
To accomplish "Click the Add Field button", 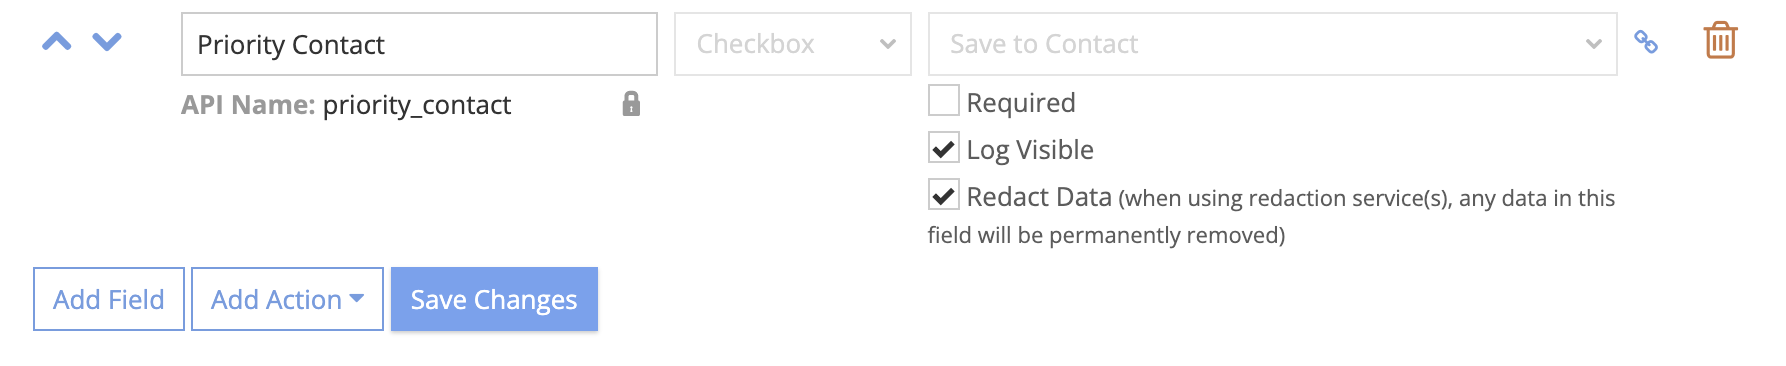I will point(109,299).
